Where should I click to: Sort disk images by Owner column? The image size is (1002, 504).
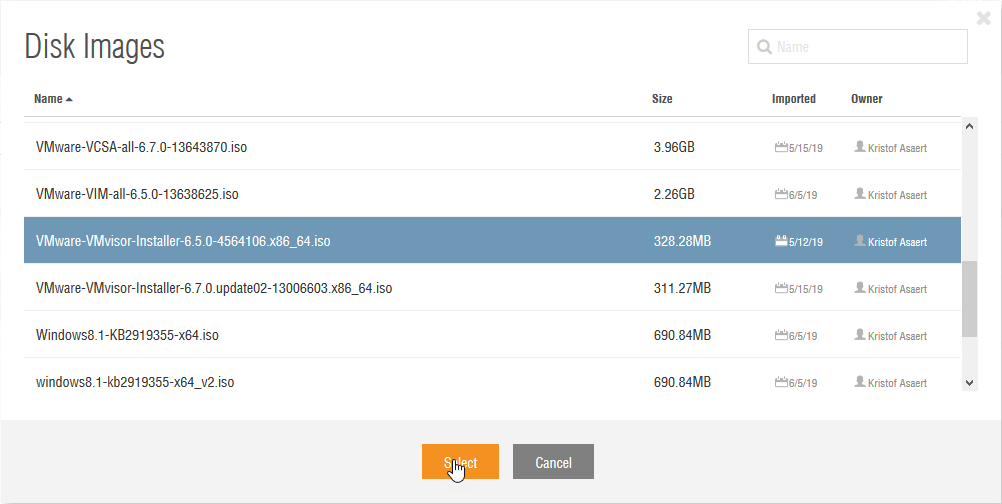tap(866, 99)
